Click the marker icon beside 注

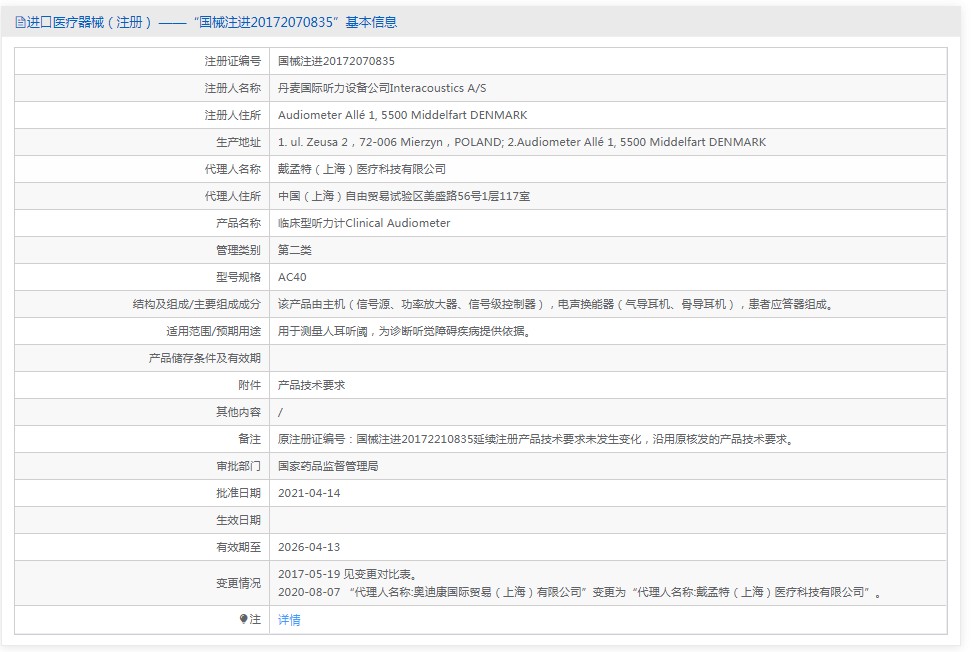coord(244,620)
